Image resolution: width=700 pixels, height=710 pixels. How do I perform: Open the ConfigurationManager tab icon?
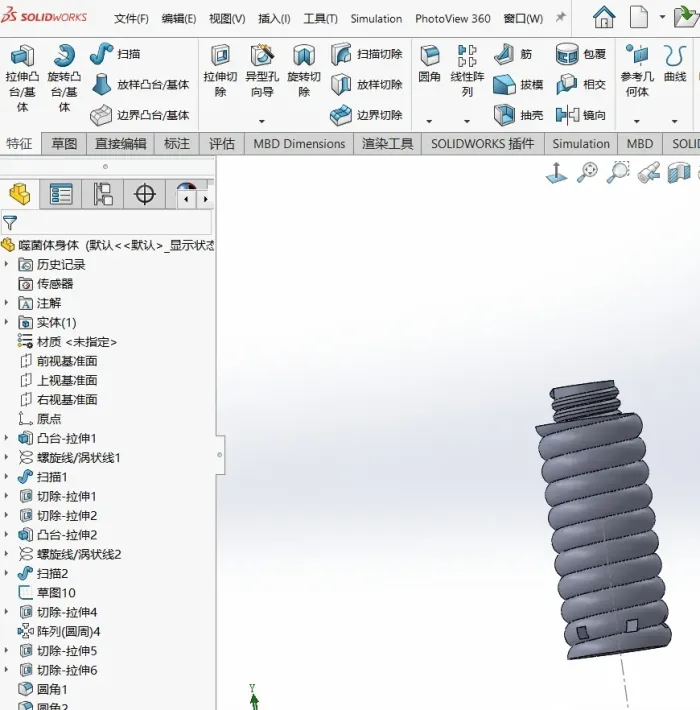pyautogui.click(x=103, y=194)
